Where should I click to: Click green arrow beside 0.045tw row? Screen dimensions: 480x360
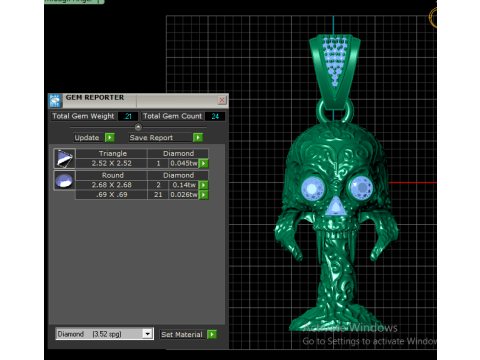point(204,163)
